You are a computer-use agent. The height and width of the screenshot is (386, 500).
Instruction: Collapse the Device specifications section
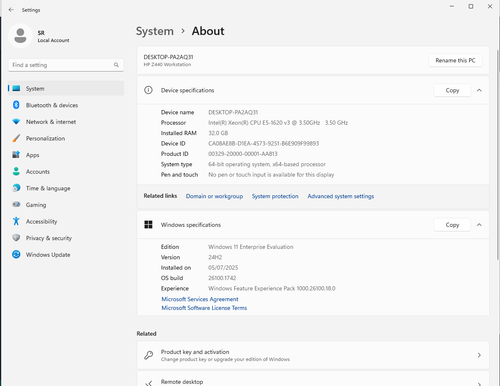coord(479,90)
